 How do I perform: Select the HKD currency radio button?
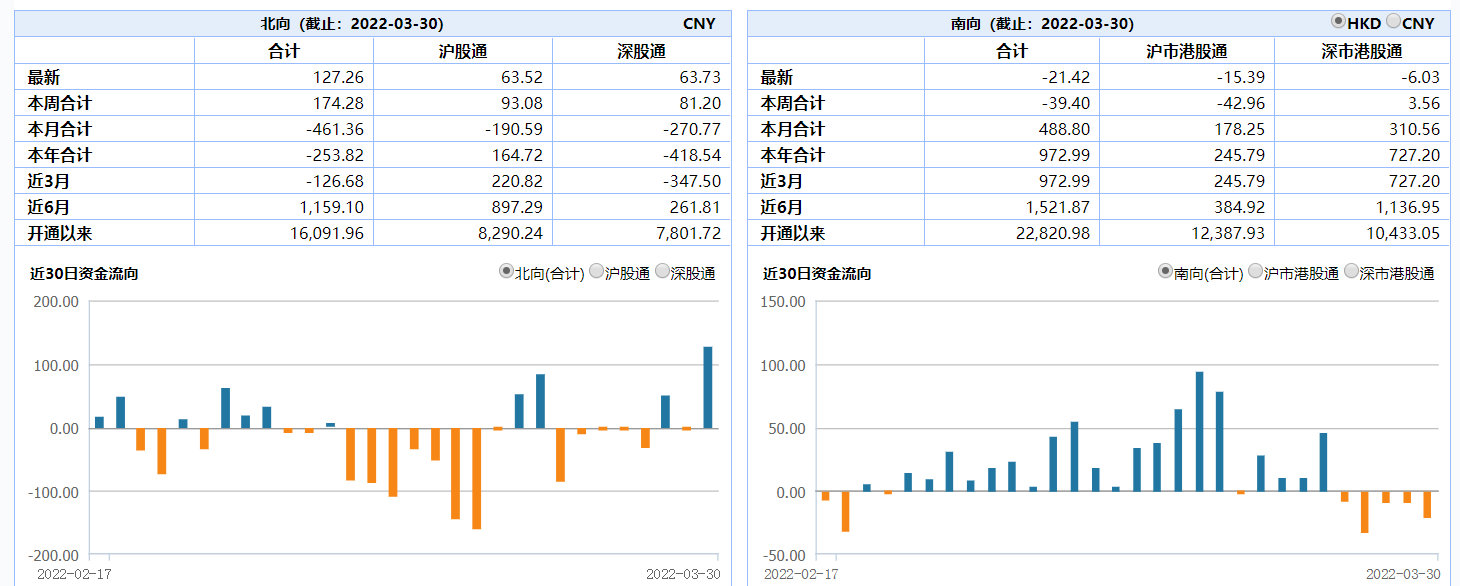pos(1338,21)
